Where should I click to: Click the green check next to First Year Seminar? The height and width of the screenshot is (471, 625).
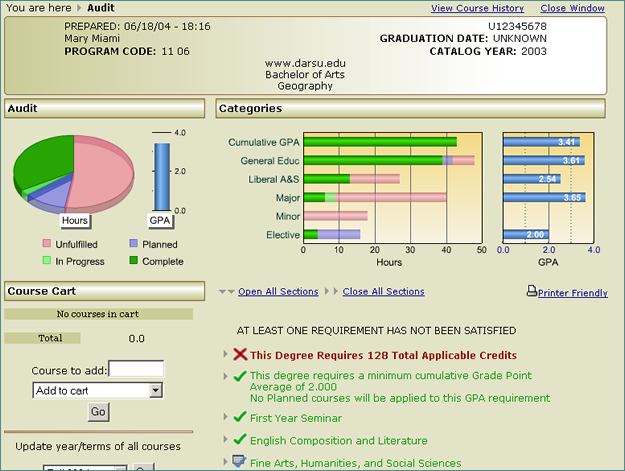[x=240, y=417]
